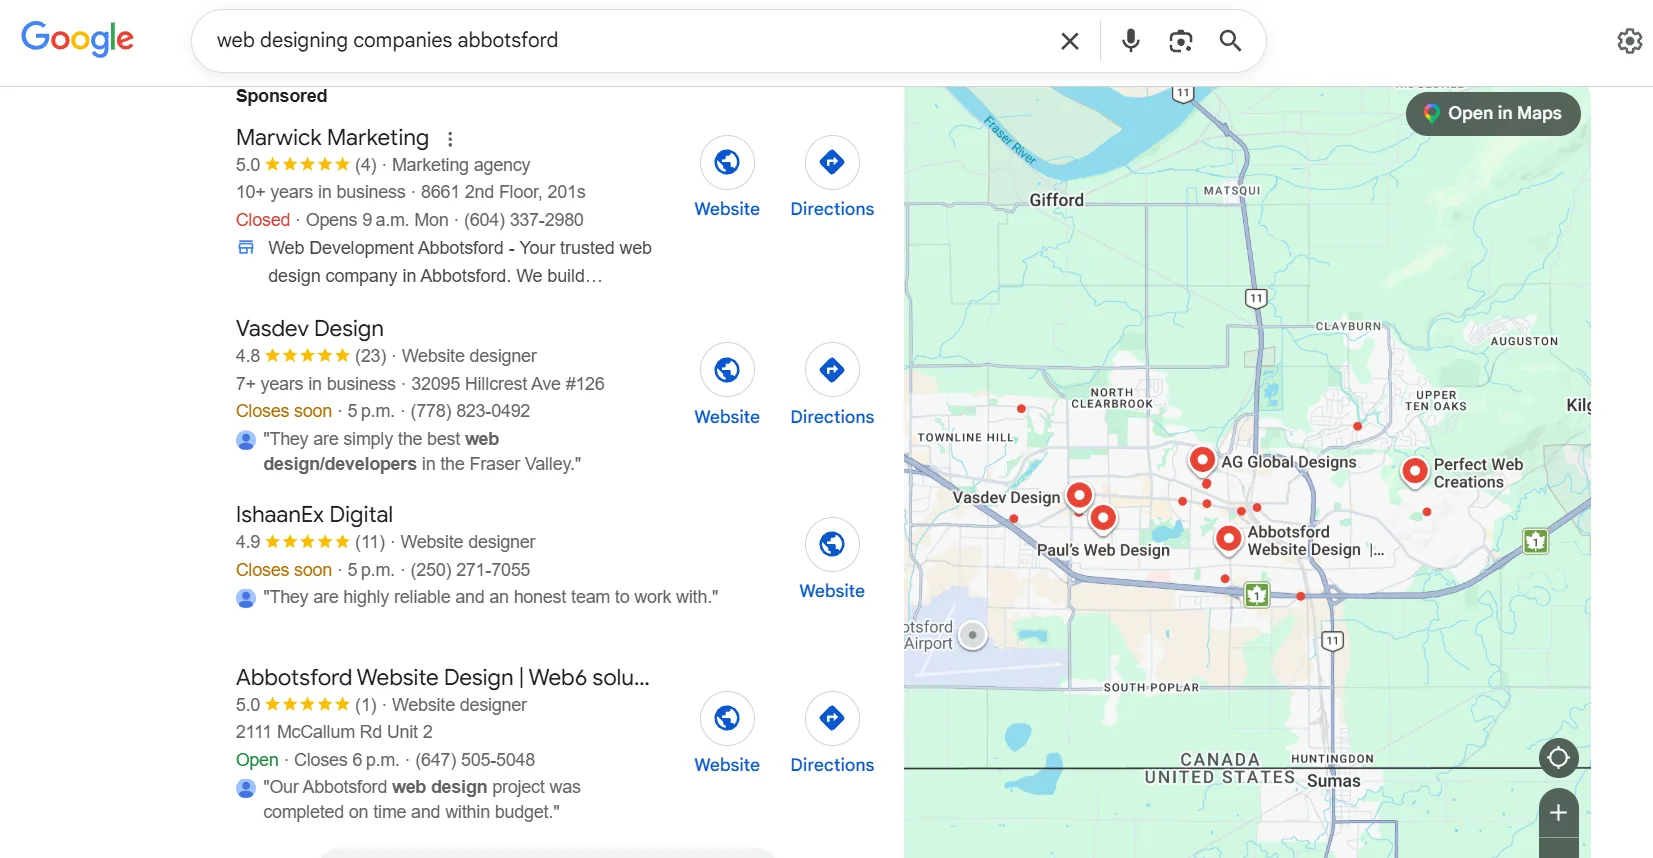Click the Abbotsford Airport marker on map
The width and height of the screenshot is (1653, 858).
click(972, 635)
